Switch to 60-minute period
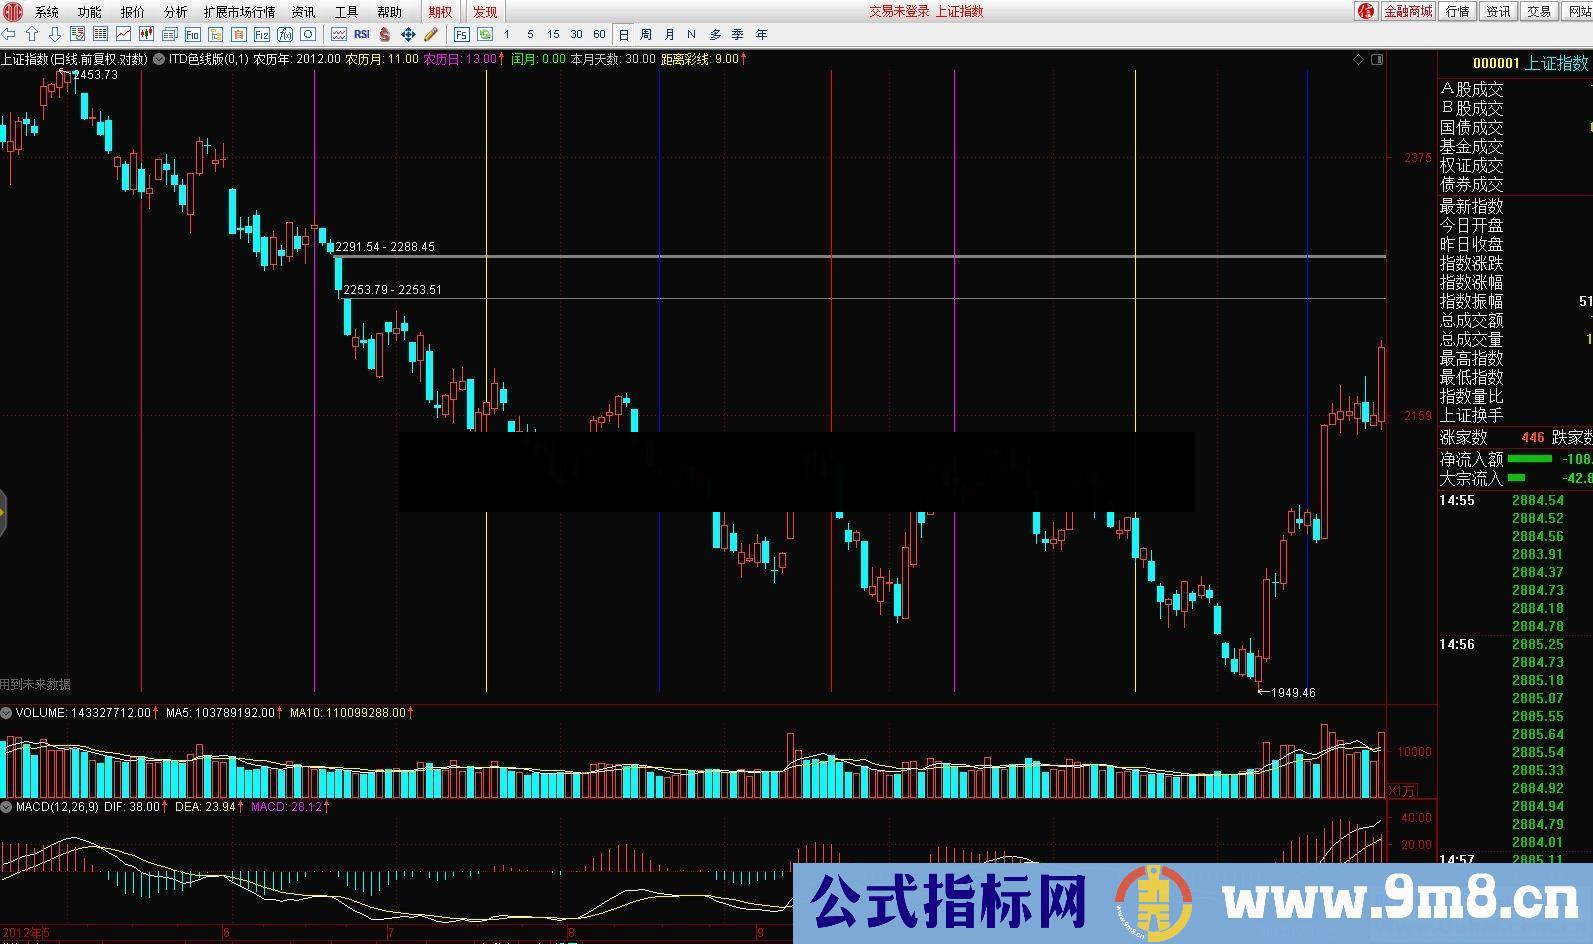The height and width of the screenshot is (944, 1593). (x=599, y=34)
